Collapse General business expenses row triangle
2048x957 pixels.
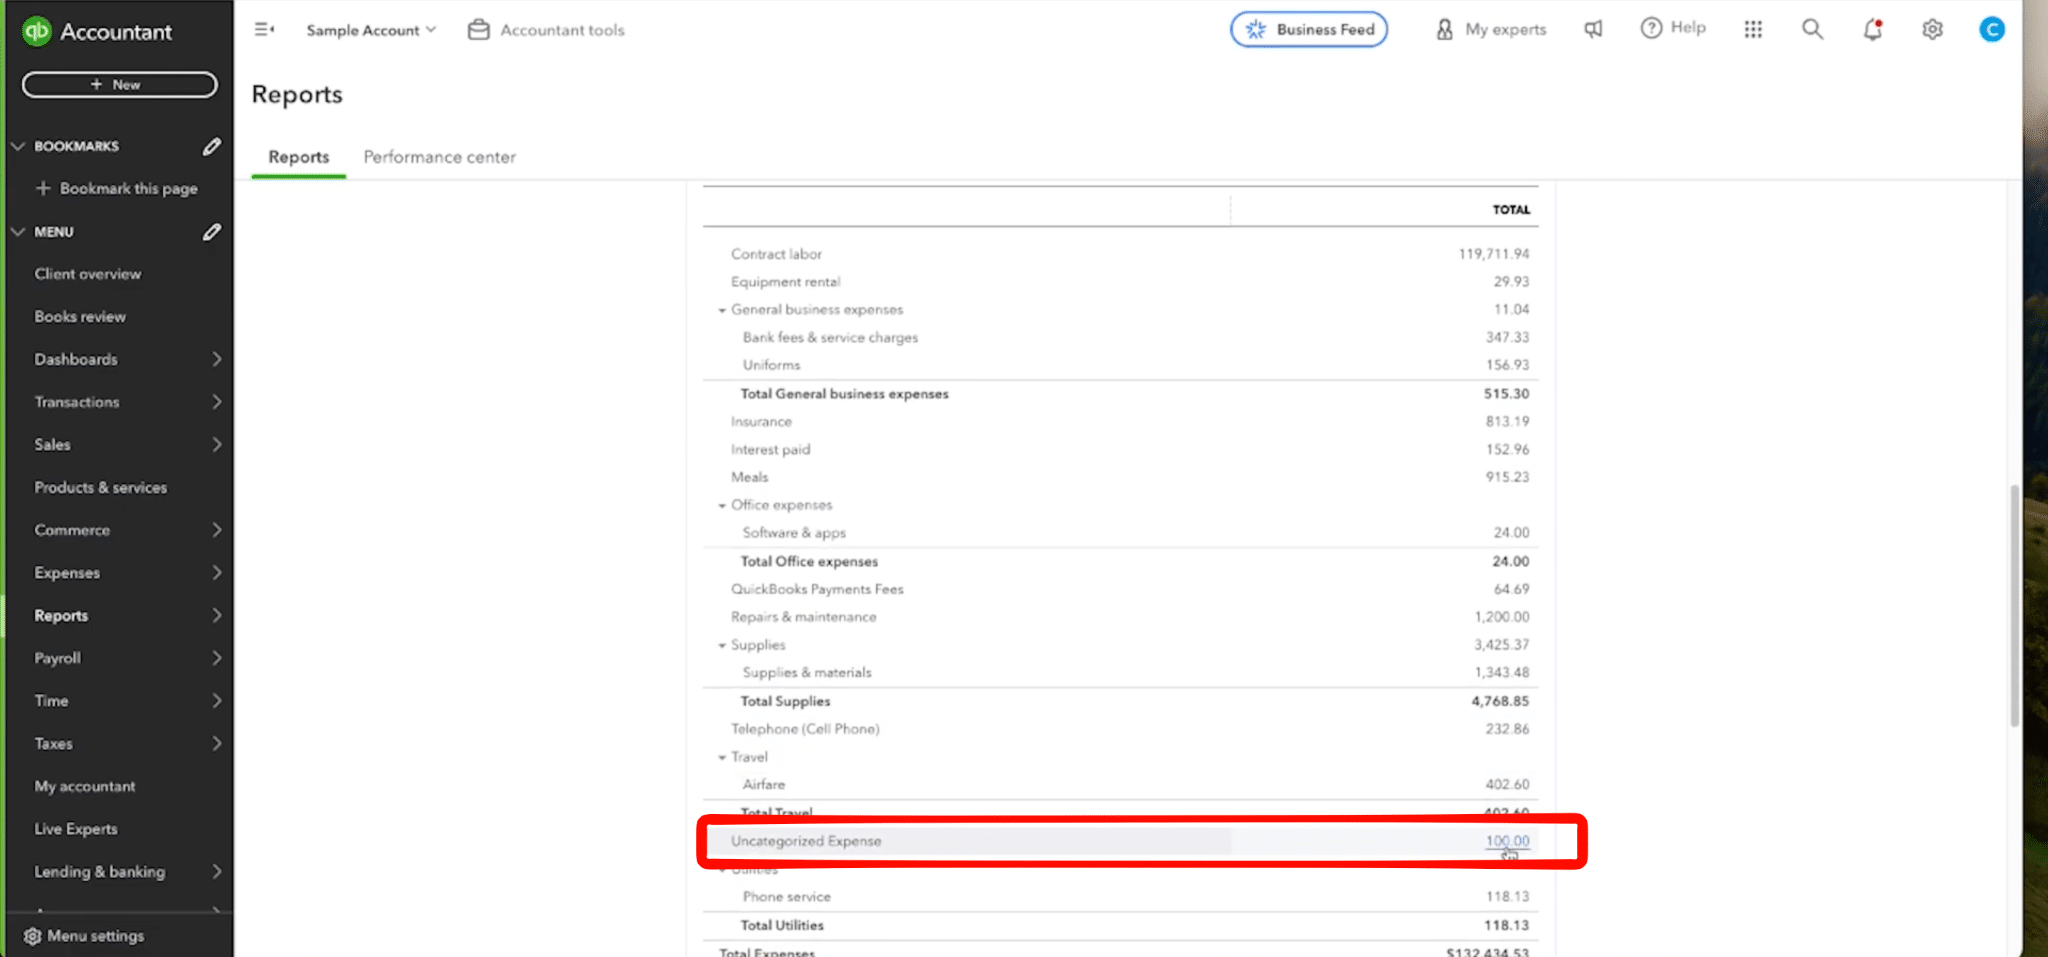point(722,310)
